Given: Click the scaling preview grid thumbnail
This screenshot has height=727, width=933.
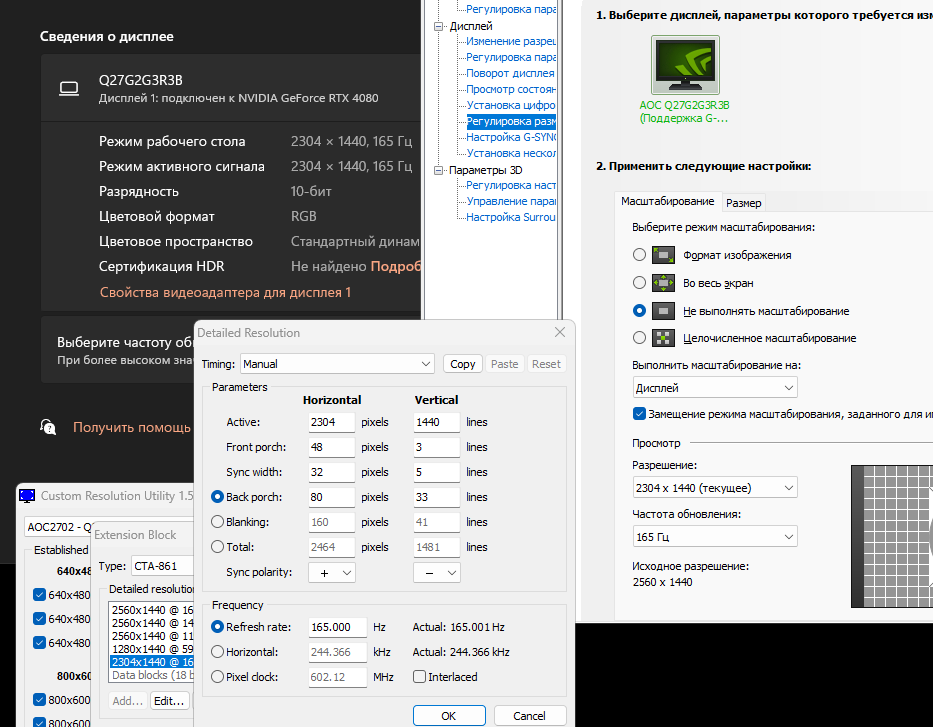Looking at the screenshot, I should click(x=892, y=536).
